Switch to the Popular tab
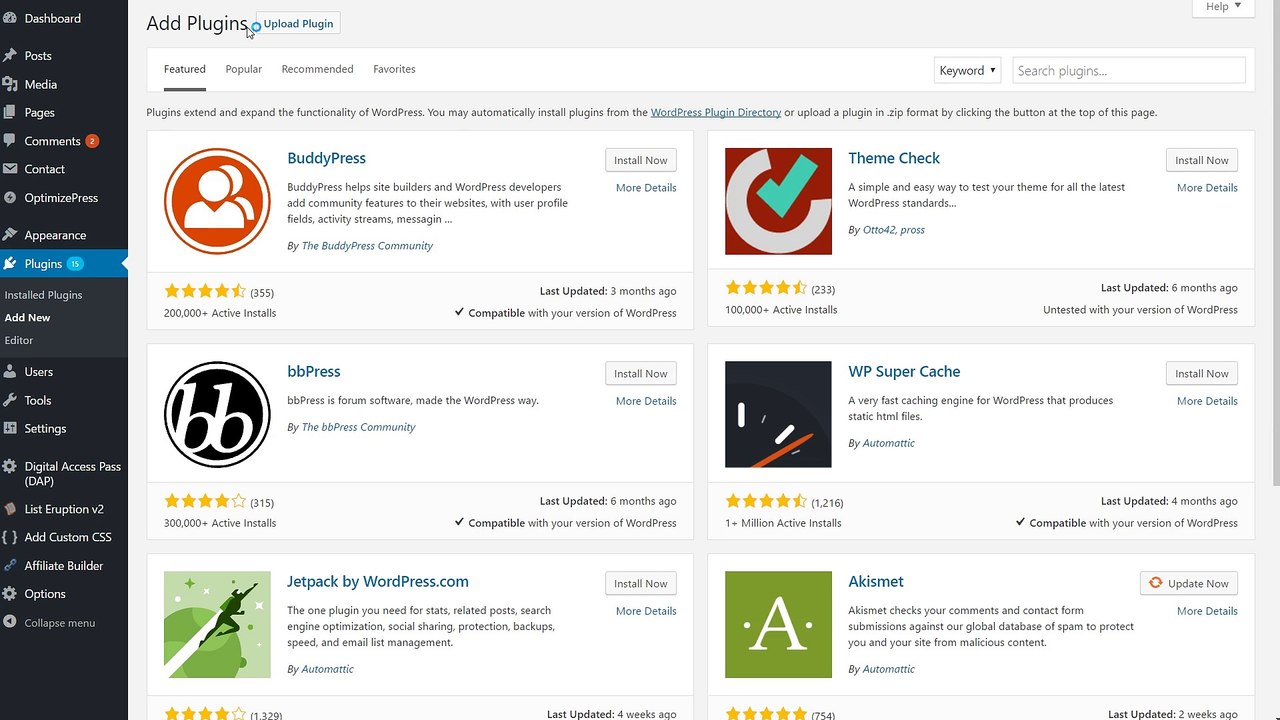 coord(243,69)
